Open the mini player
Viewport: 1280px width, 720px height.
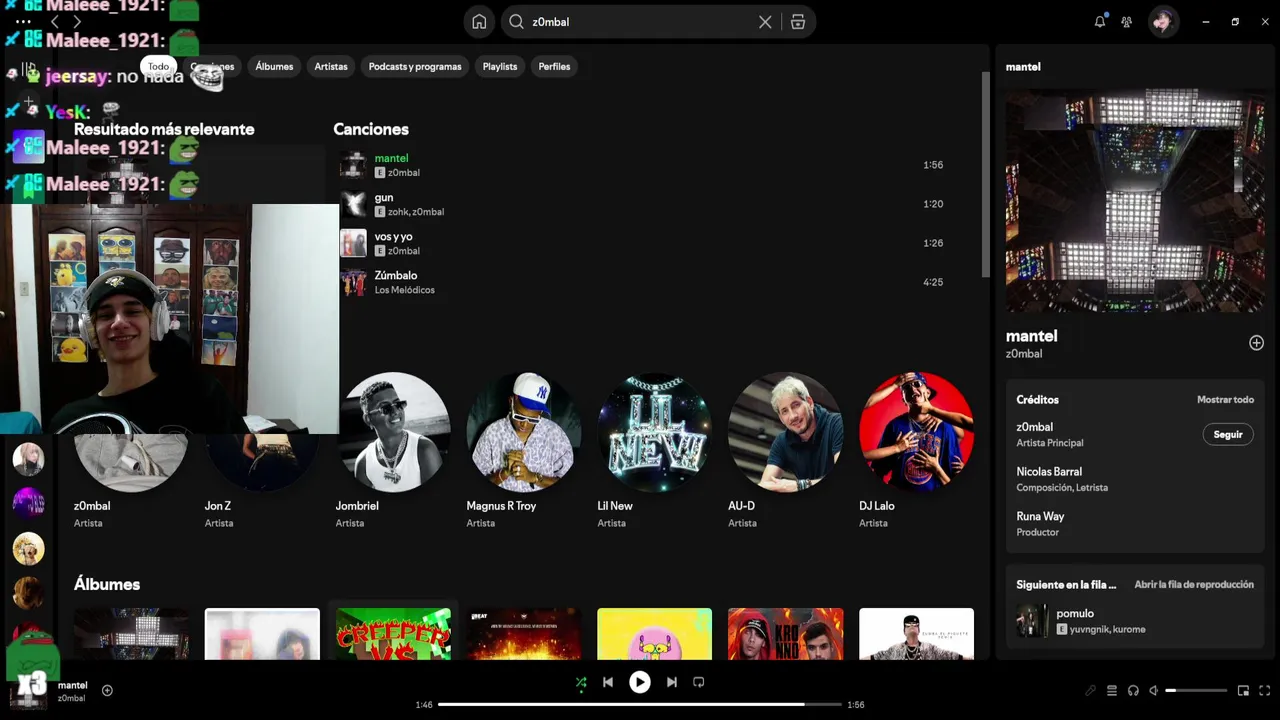(1243, 690)
